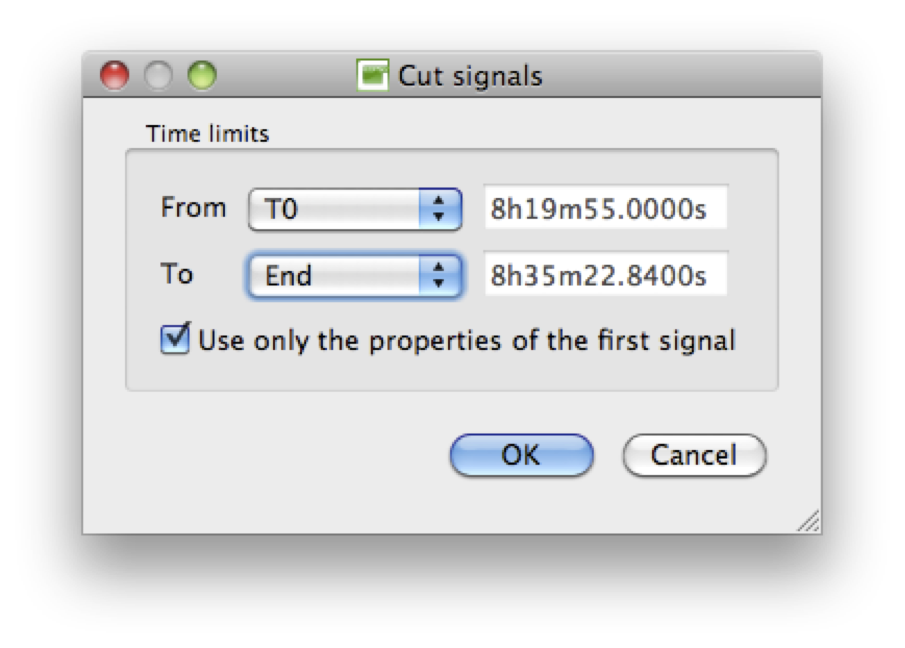The width and height of the screenshot is (905, 648).
Task: Grab the resize grip in the window corner
Action: pyautogui.click(x=808, y=520)
